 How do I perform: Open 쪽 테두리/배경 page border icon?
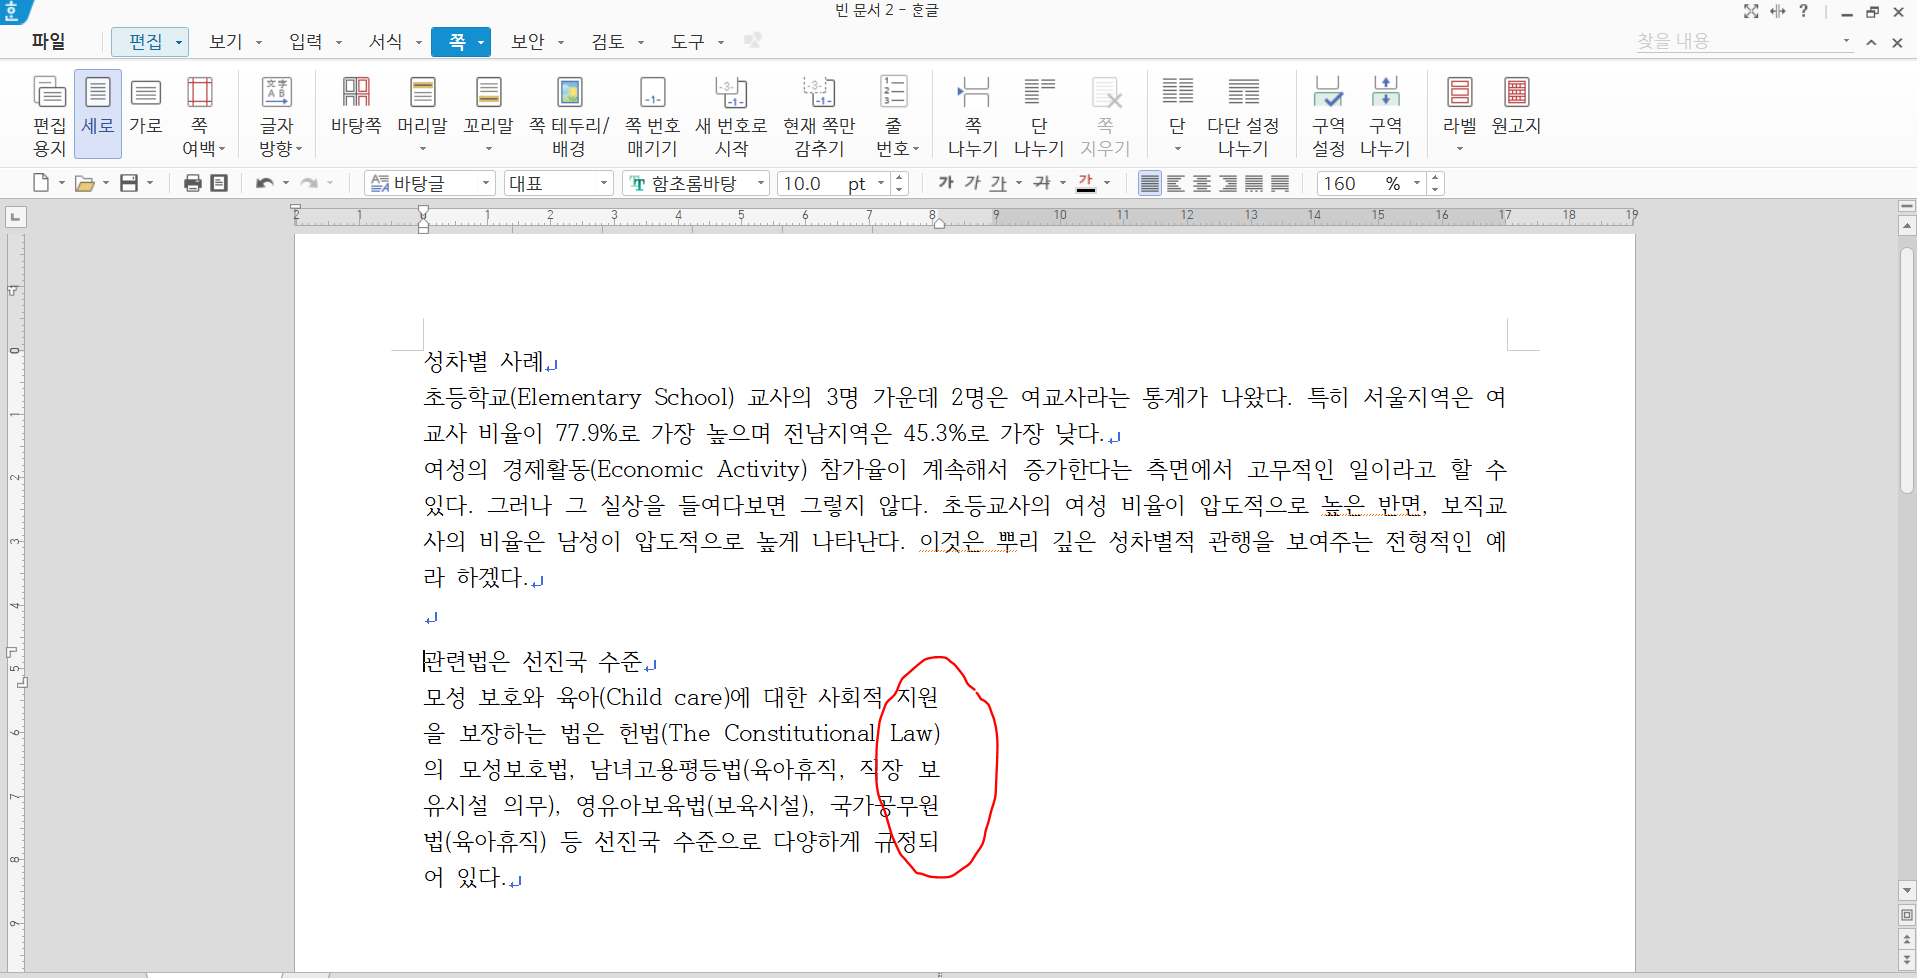pyautogui.click(x=568, y=114)
